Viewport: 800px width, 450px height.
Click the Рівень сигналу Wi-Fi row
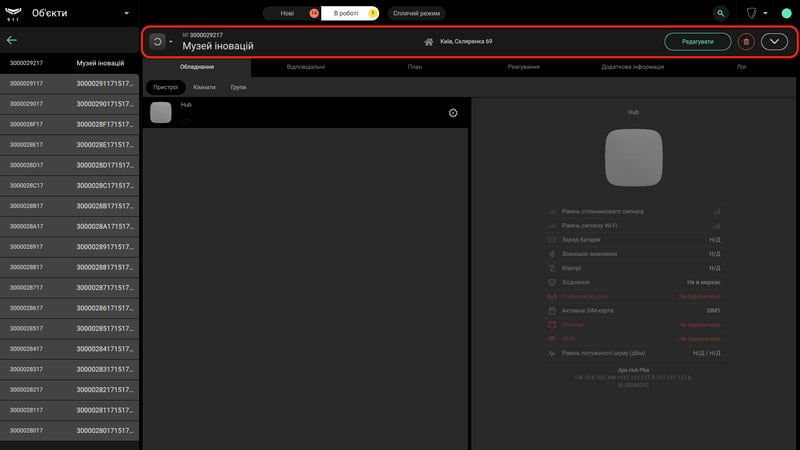pyautogui.click(x=634, y=226)
